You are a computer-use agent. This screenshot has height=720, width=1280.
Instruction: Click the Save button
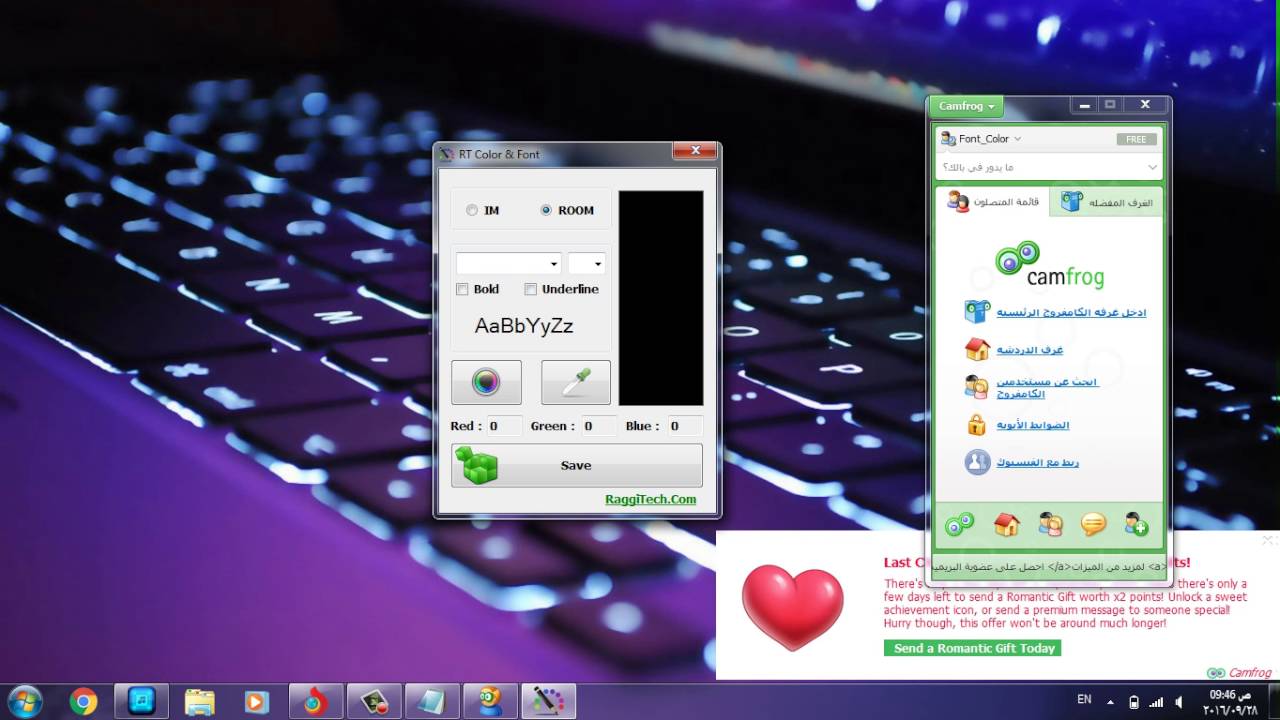577,466
